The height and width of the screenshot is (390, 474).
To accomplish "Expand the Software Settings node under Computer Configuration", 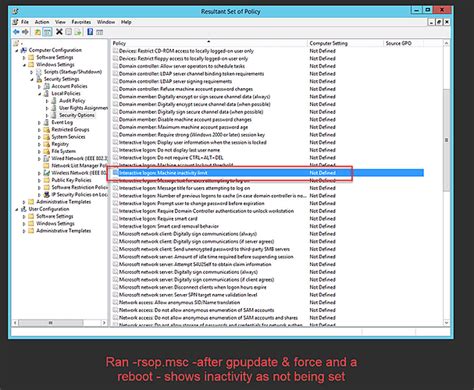I will click(24, 57).
